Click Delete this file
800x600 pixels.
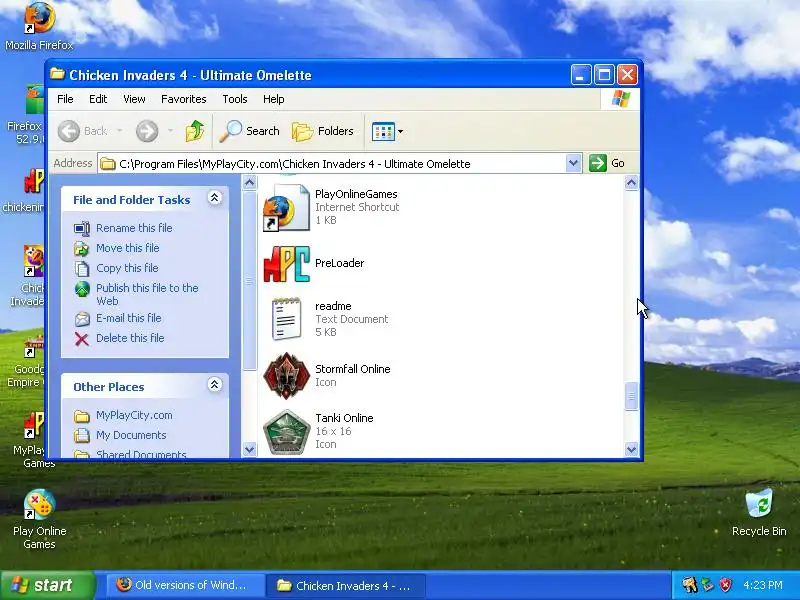pyautogui.click(x=130, y=338)
